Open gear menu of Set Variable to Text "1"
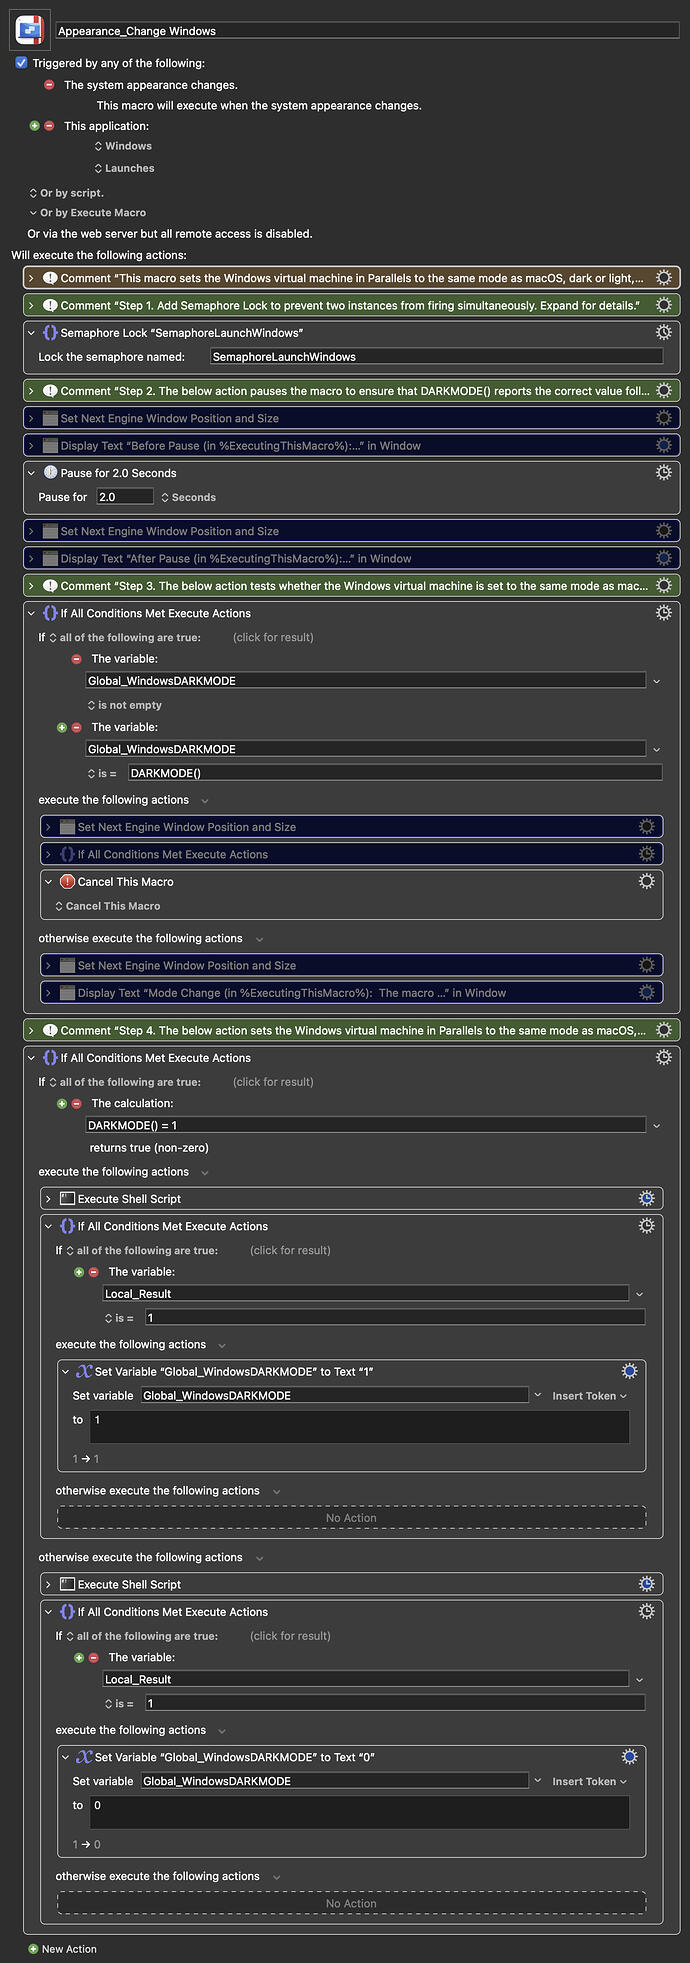This screenshot has height=1963, width=690. point(629,1371)
